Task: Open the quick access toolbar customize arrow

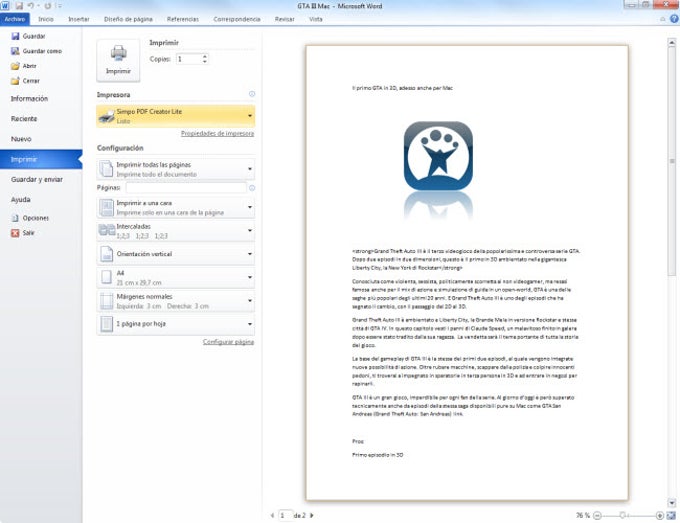Action: coord(59,6)
